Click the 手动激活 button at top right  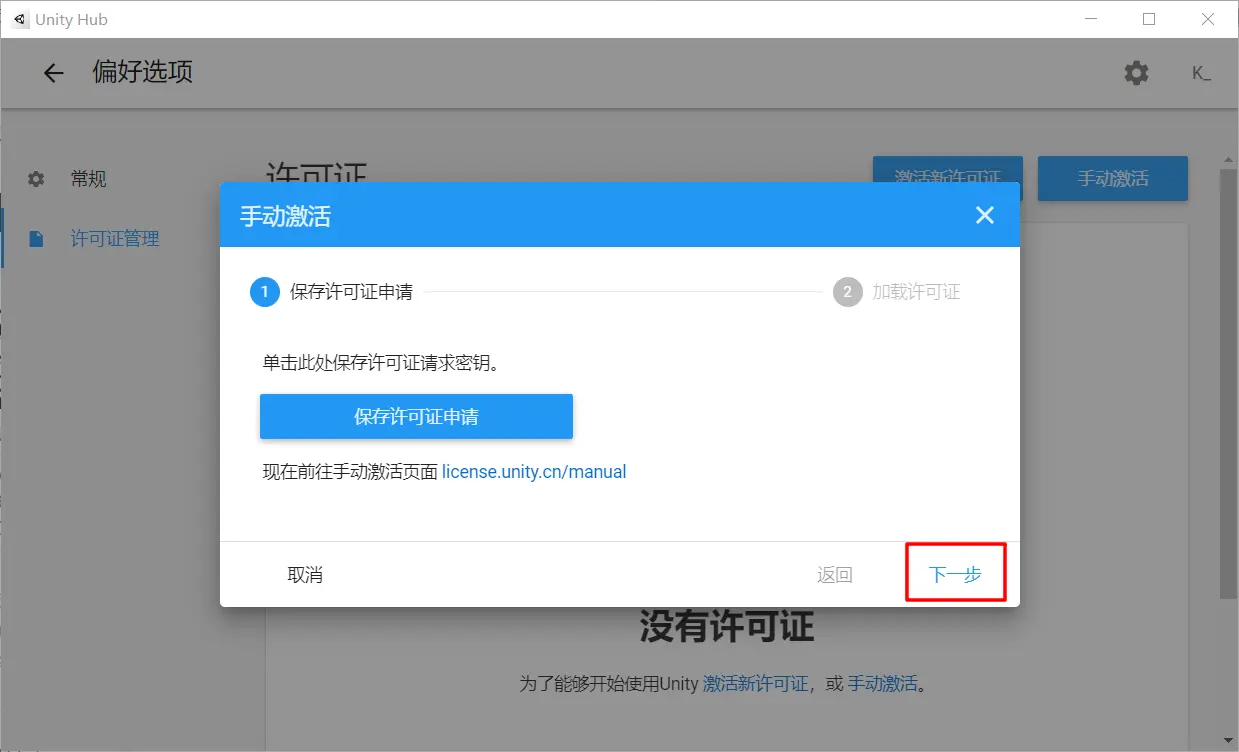point(1113,178)
